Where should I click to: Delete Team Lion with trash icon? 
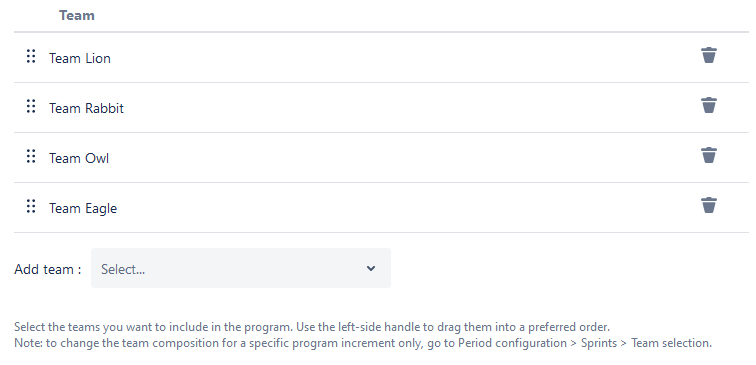[708, 55]
